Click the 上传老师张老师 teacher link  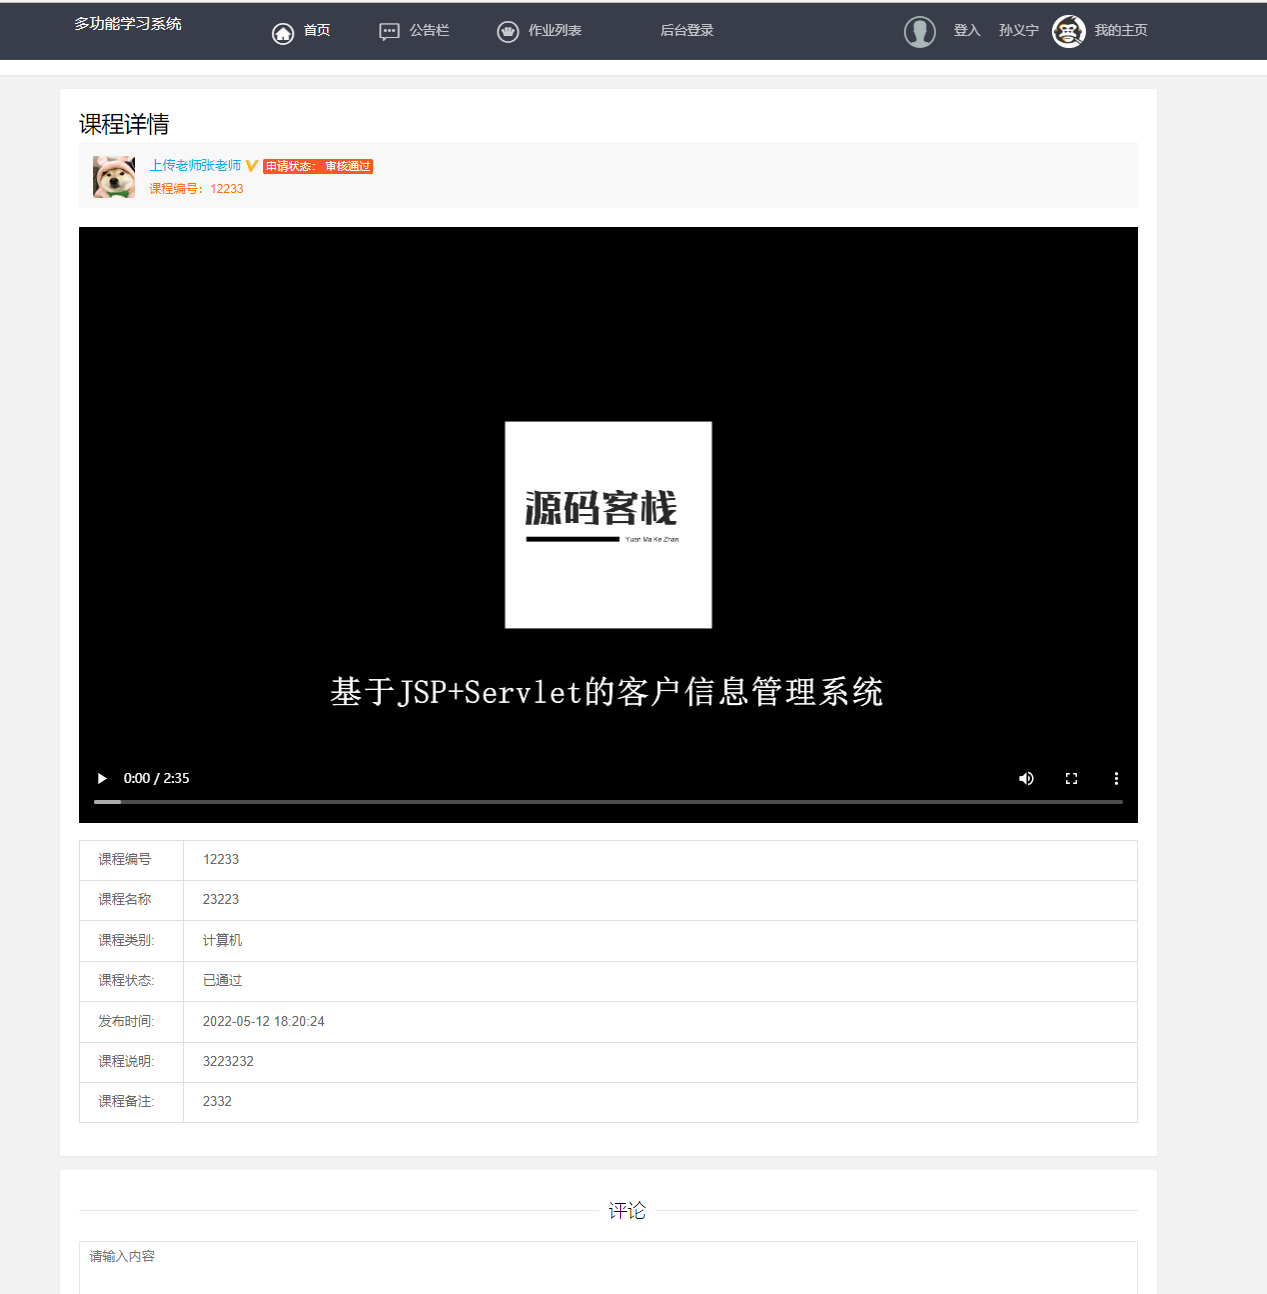click(194, 166)
